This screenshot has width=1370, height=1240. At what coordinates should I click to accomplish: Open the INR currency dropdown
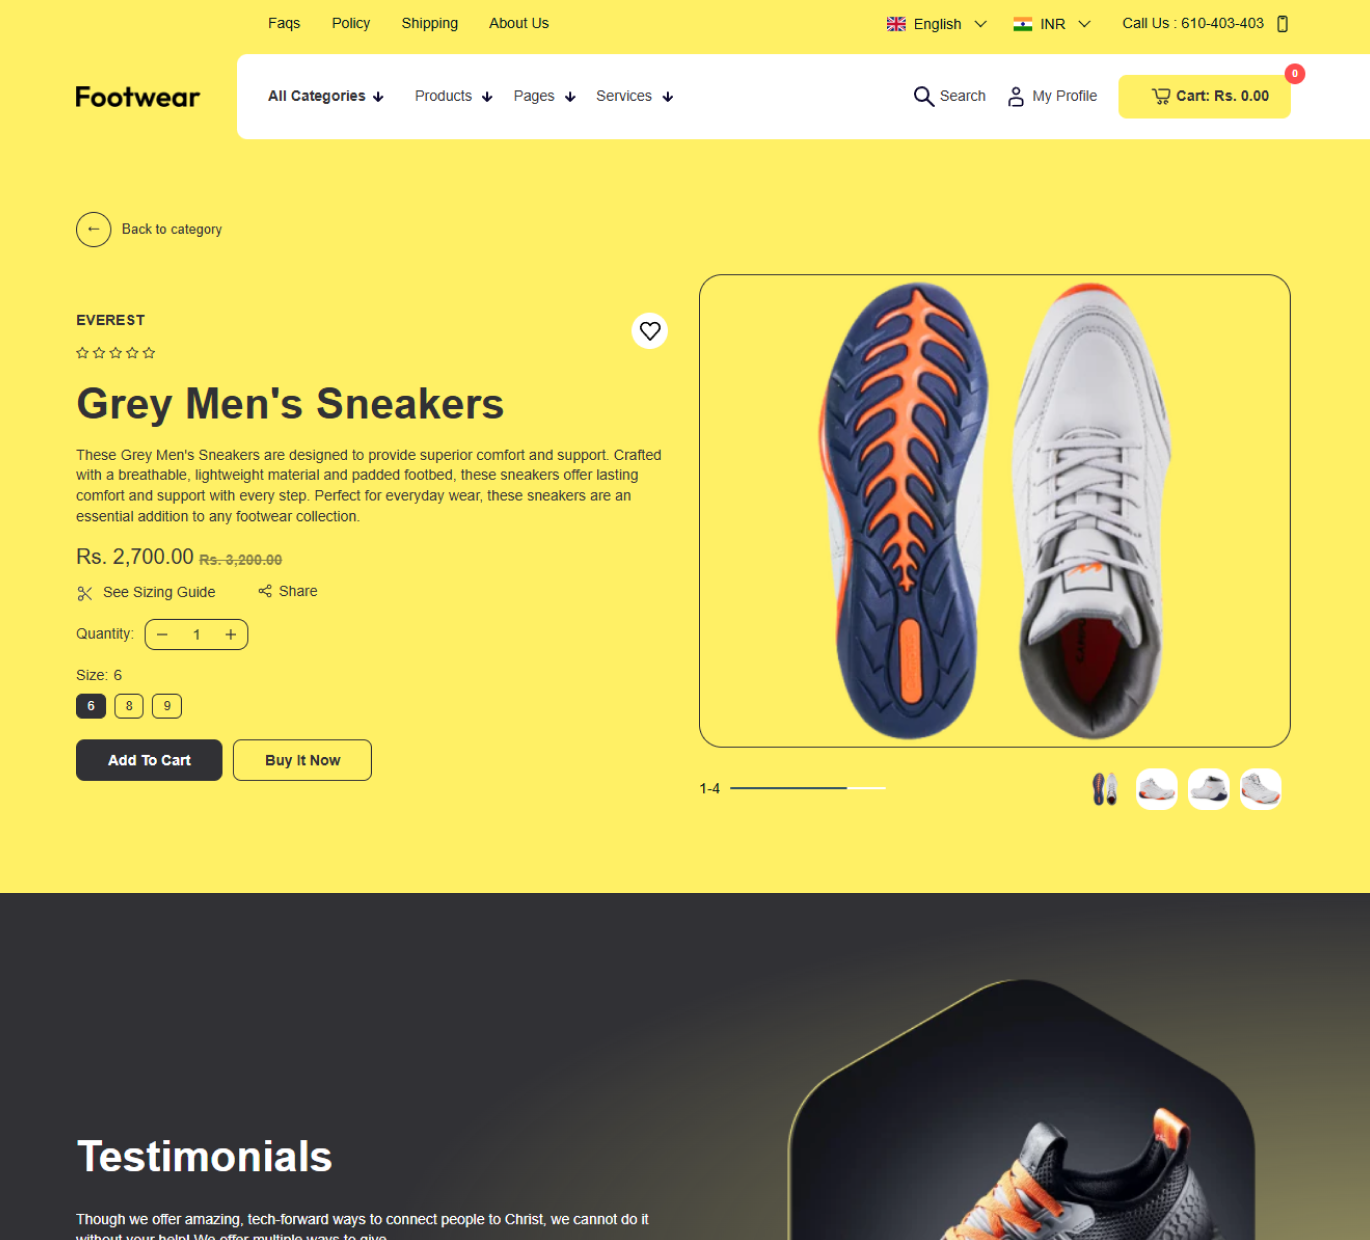[x=1052, y=24]
